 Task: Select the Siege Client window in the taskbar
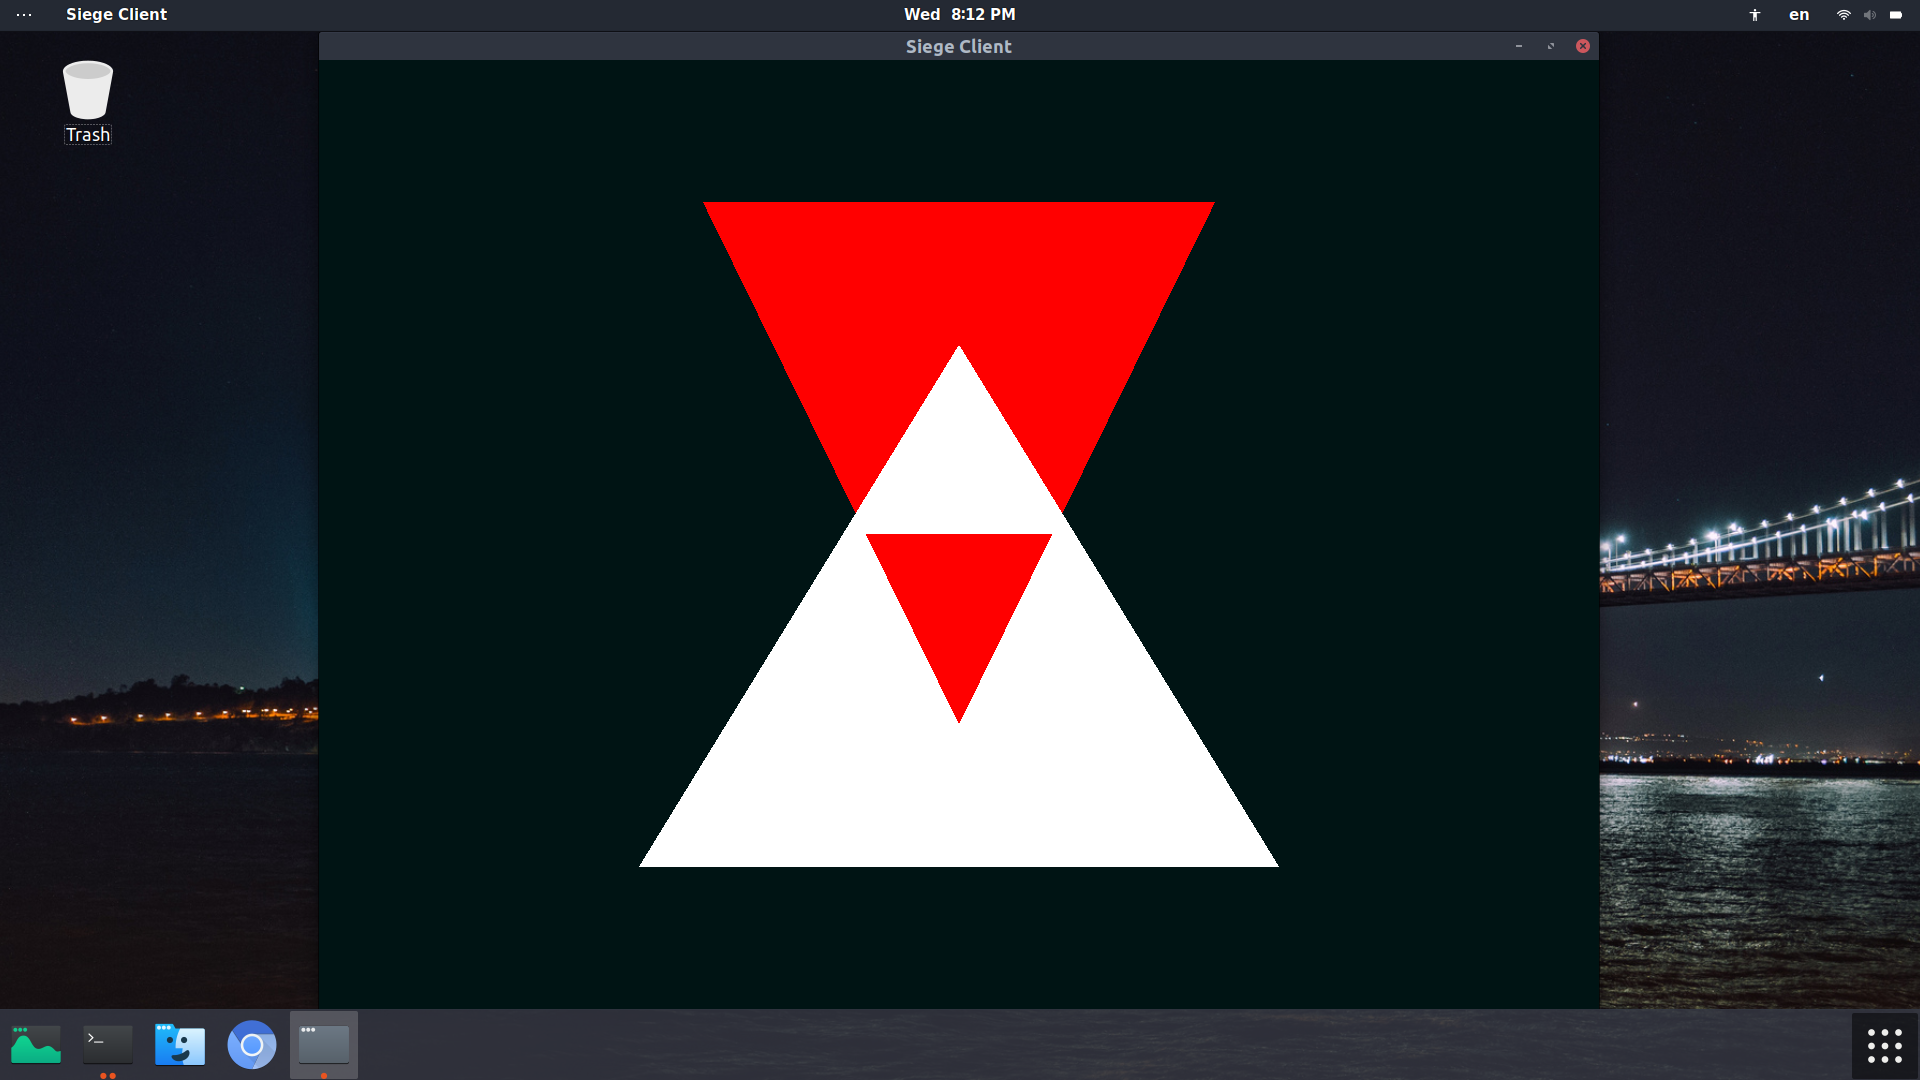pyautogui.click(x=324, y=1044)
